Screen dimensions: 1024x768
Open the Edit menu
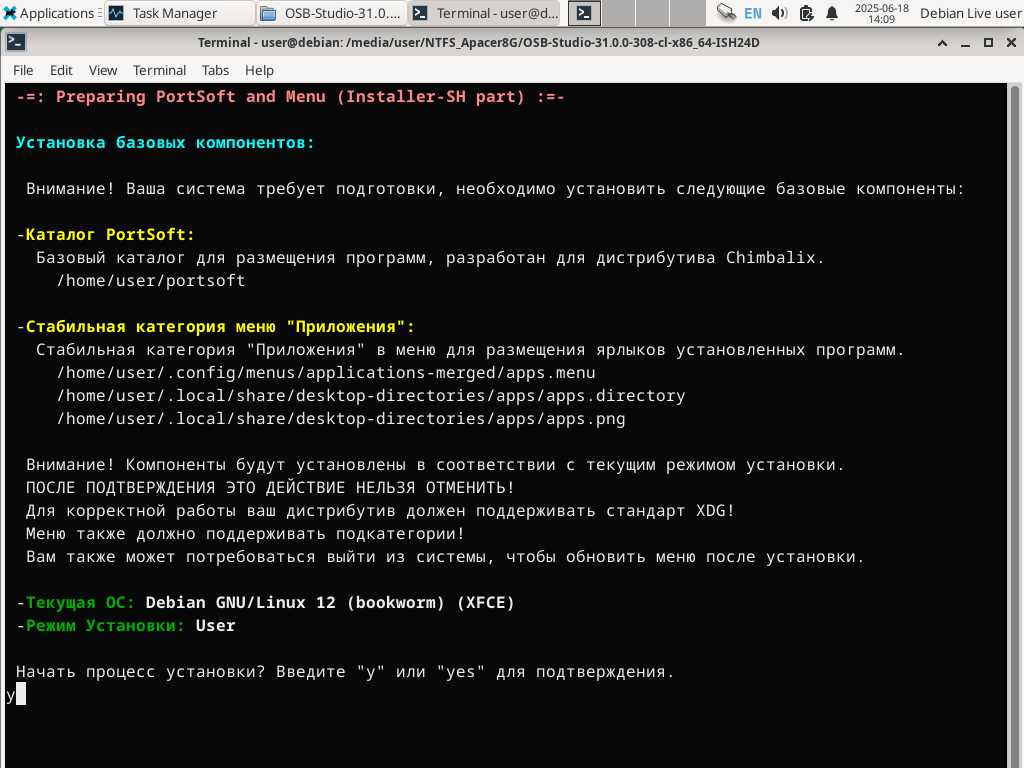click(x=61, y=70)
